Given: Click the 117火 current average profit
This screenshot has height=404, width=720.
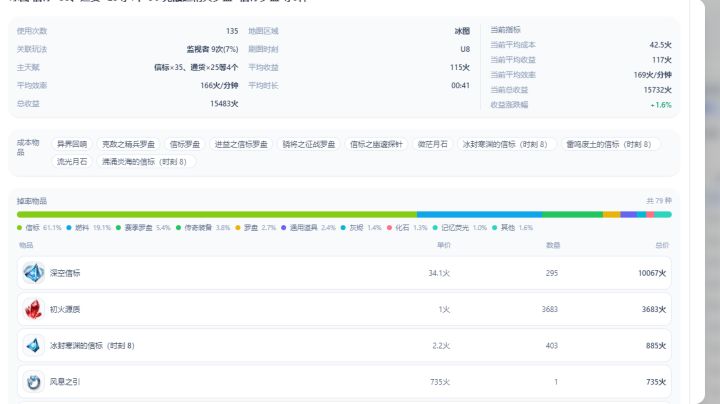Looking at the screenshot, I should (662, 60).
